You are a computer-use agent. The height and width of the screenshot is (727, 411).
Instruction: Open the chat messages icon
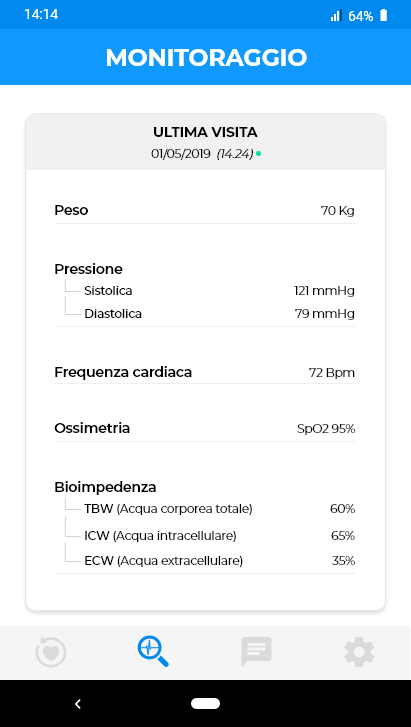(256, 651)
